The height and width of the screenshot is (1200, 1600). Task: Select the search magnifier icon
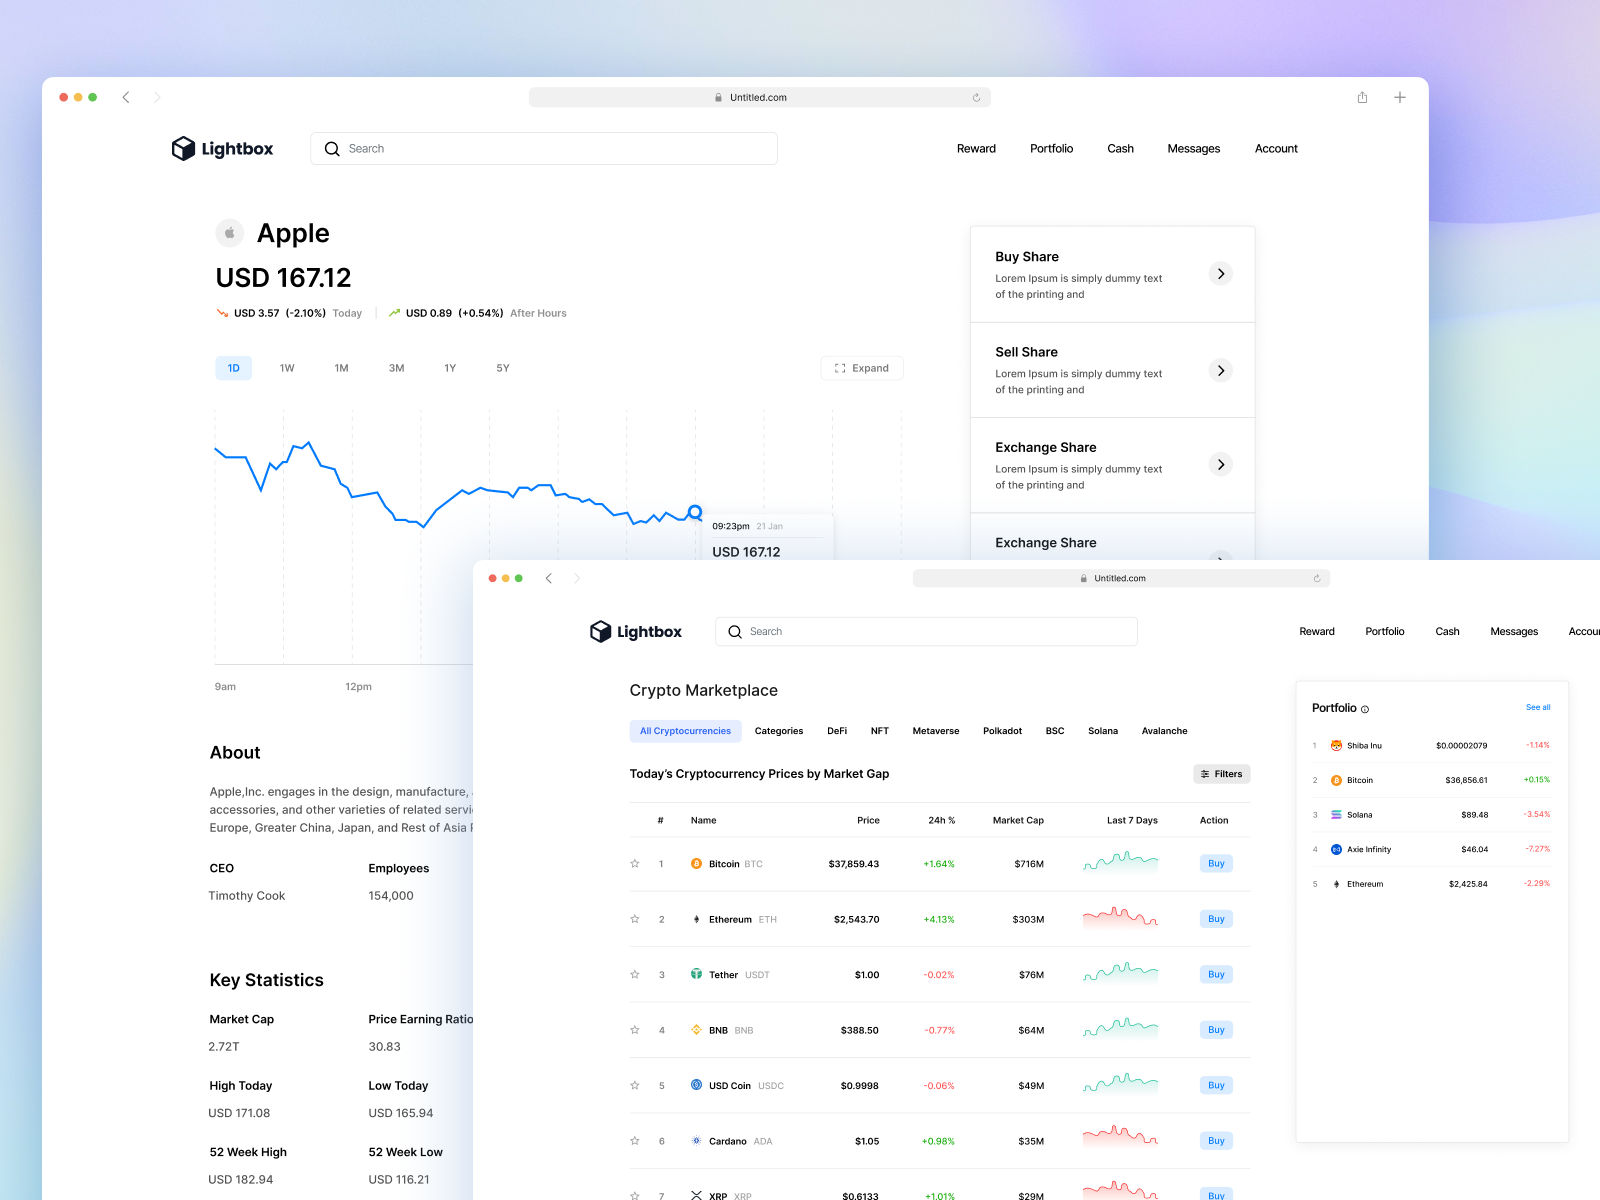click(331, 148)
